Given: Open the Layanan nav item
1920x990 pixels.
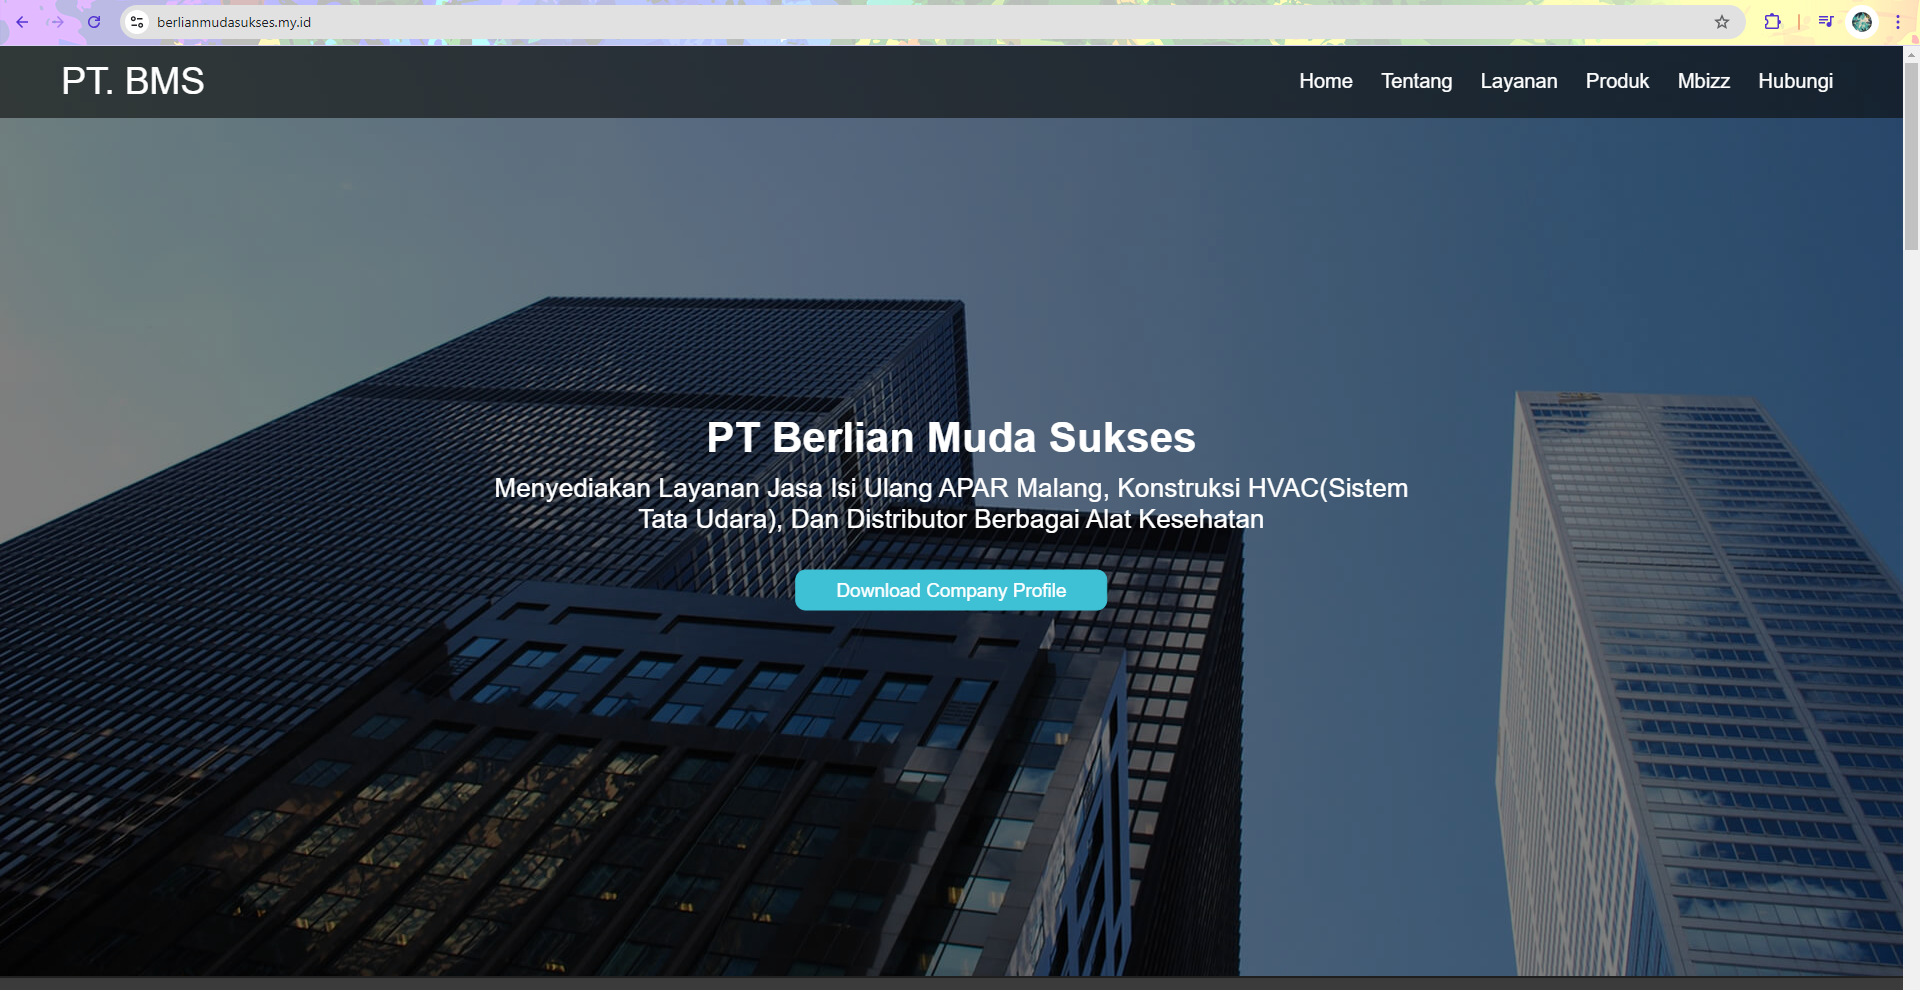Looking at the screenshot, I should (x=1518, y=81).
